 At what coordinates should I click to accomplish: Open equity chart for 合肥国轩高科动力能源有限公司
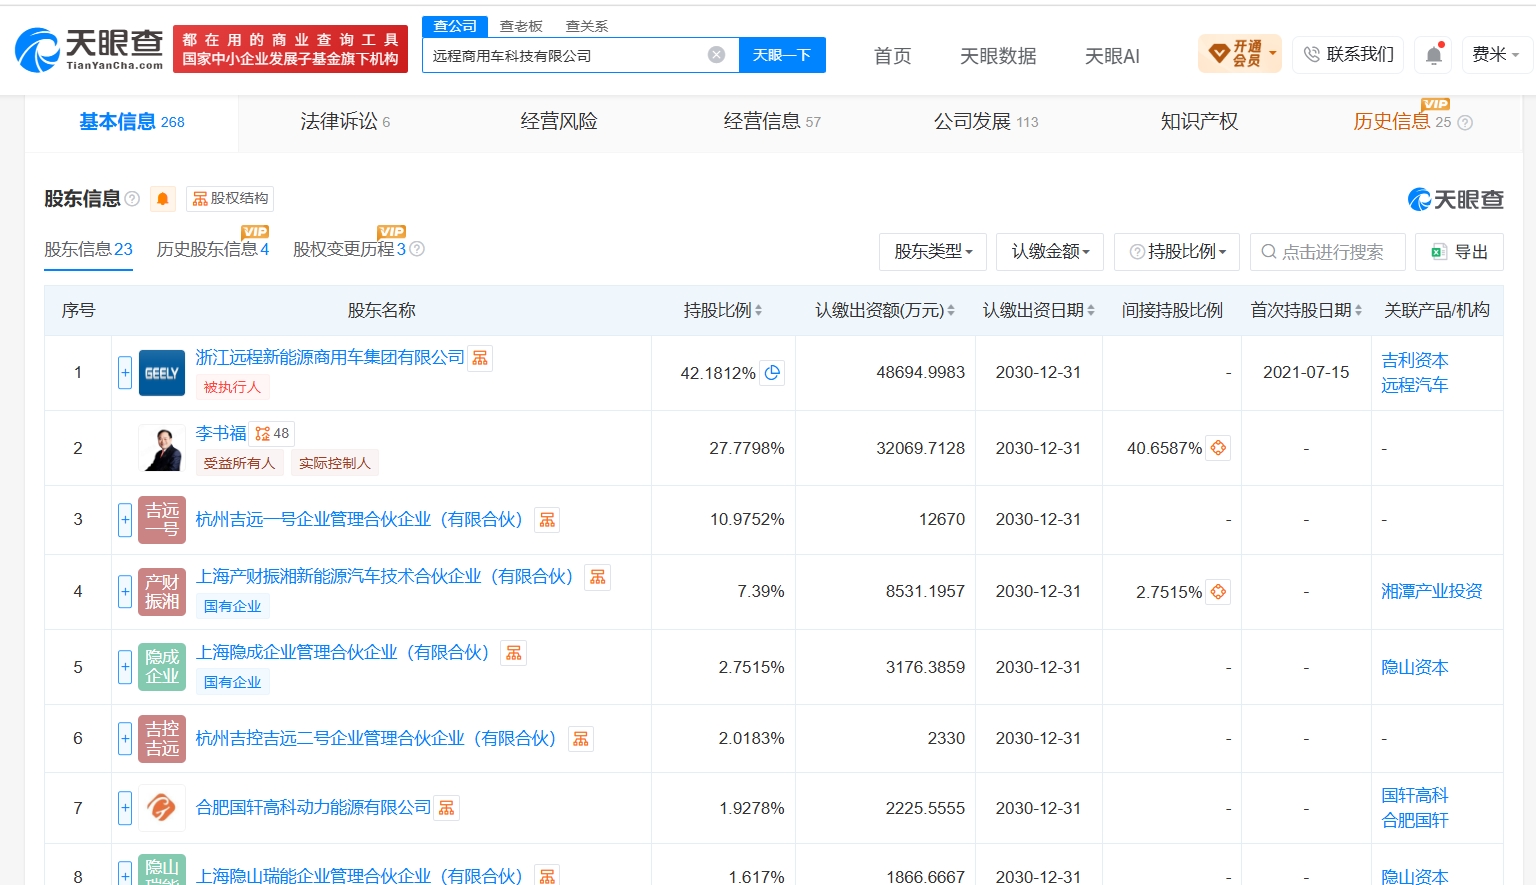pyautogui.click(x=446, y=808)
